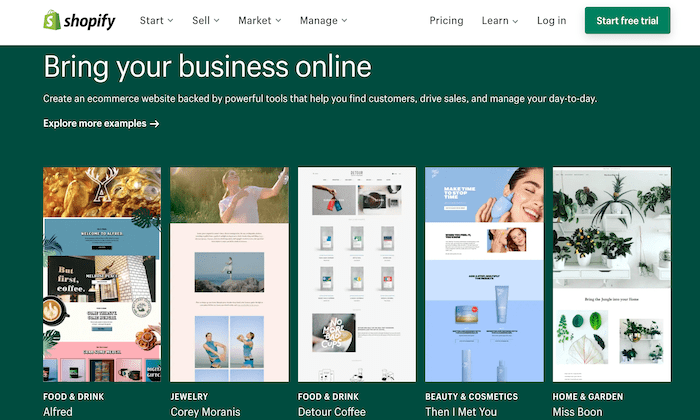
Task: Click the arrow next to Explore more examples
Action: 154,124
